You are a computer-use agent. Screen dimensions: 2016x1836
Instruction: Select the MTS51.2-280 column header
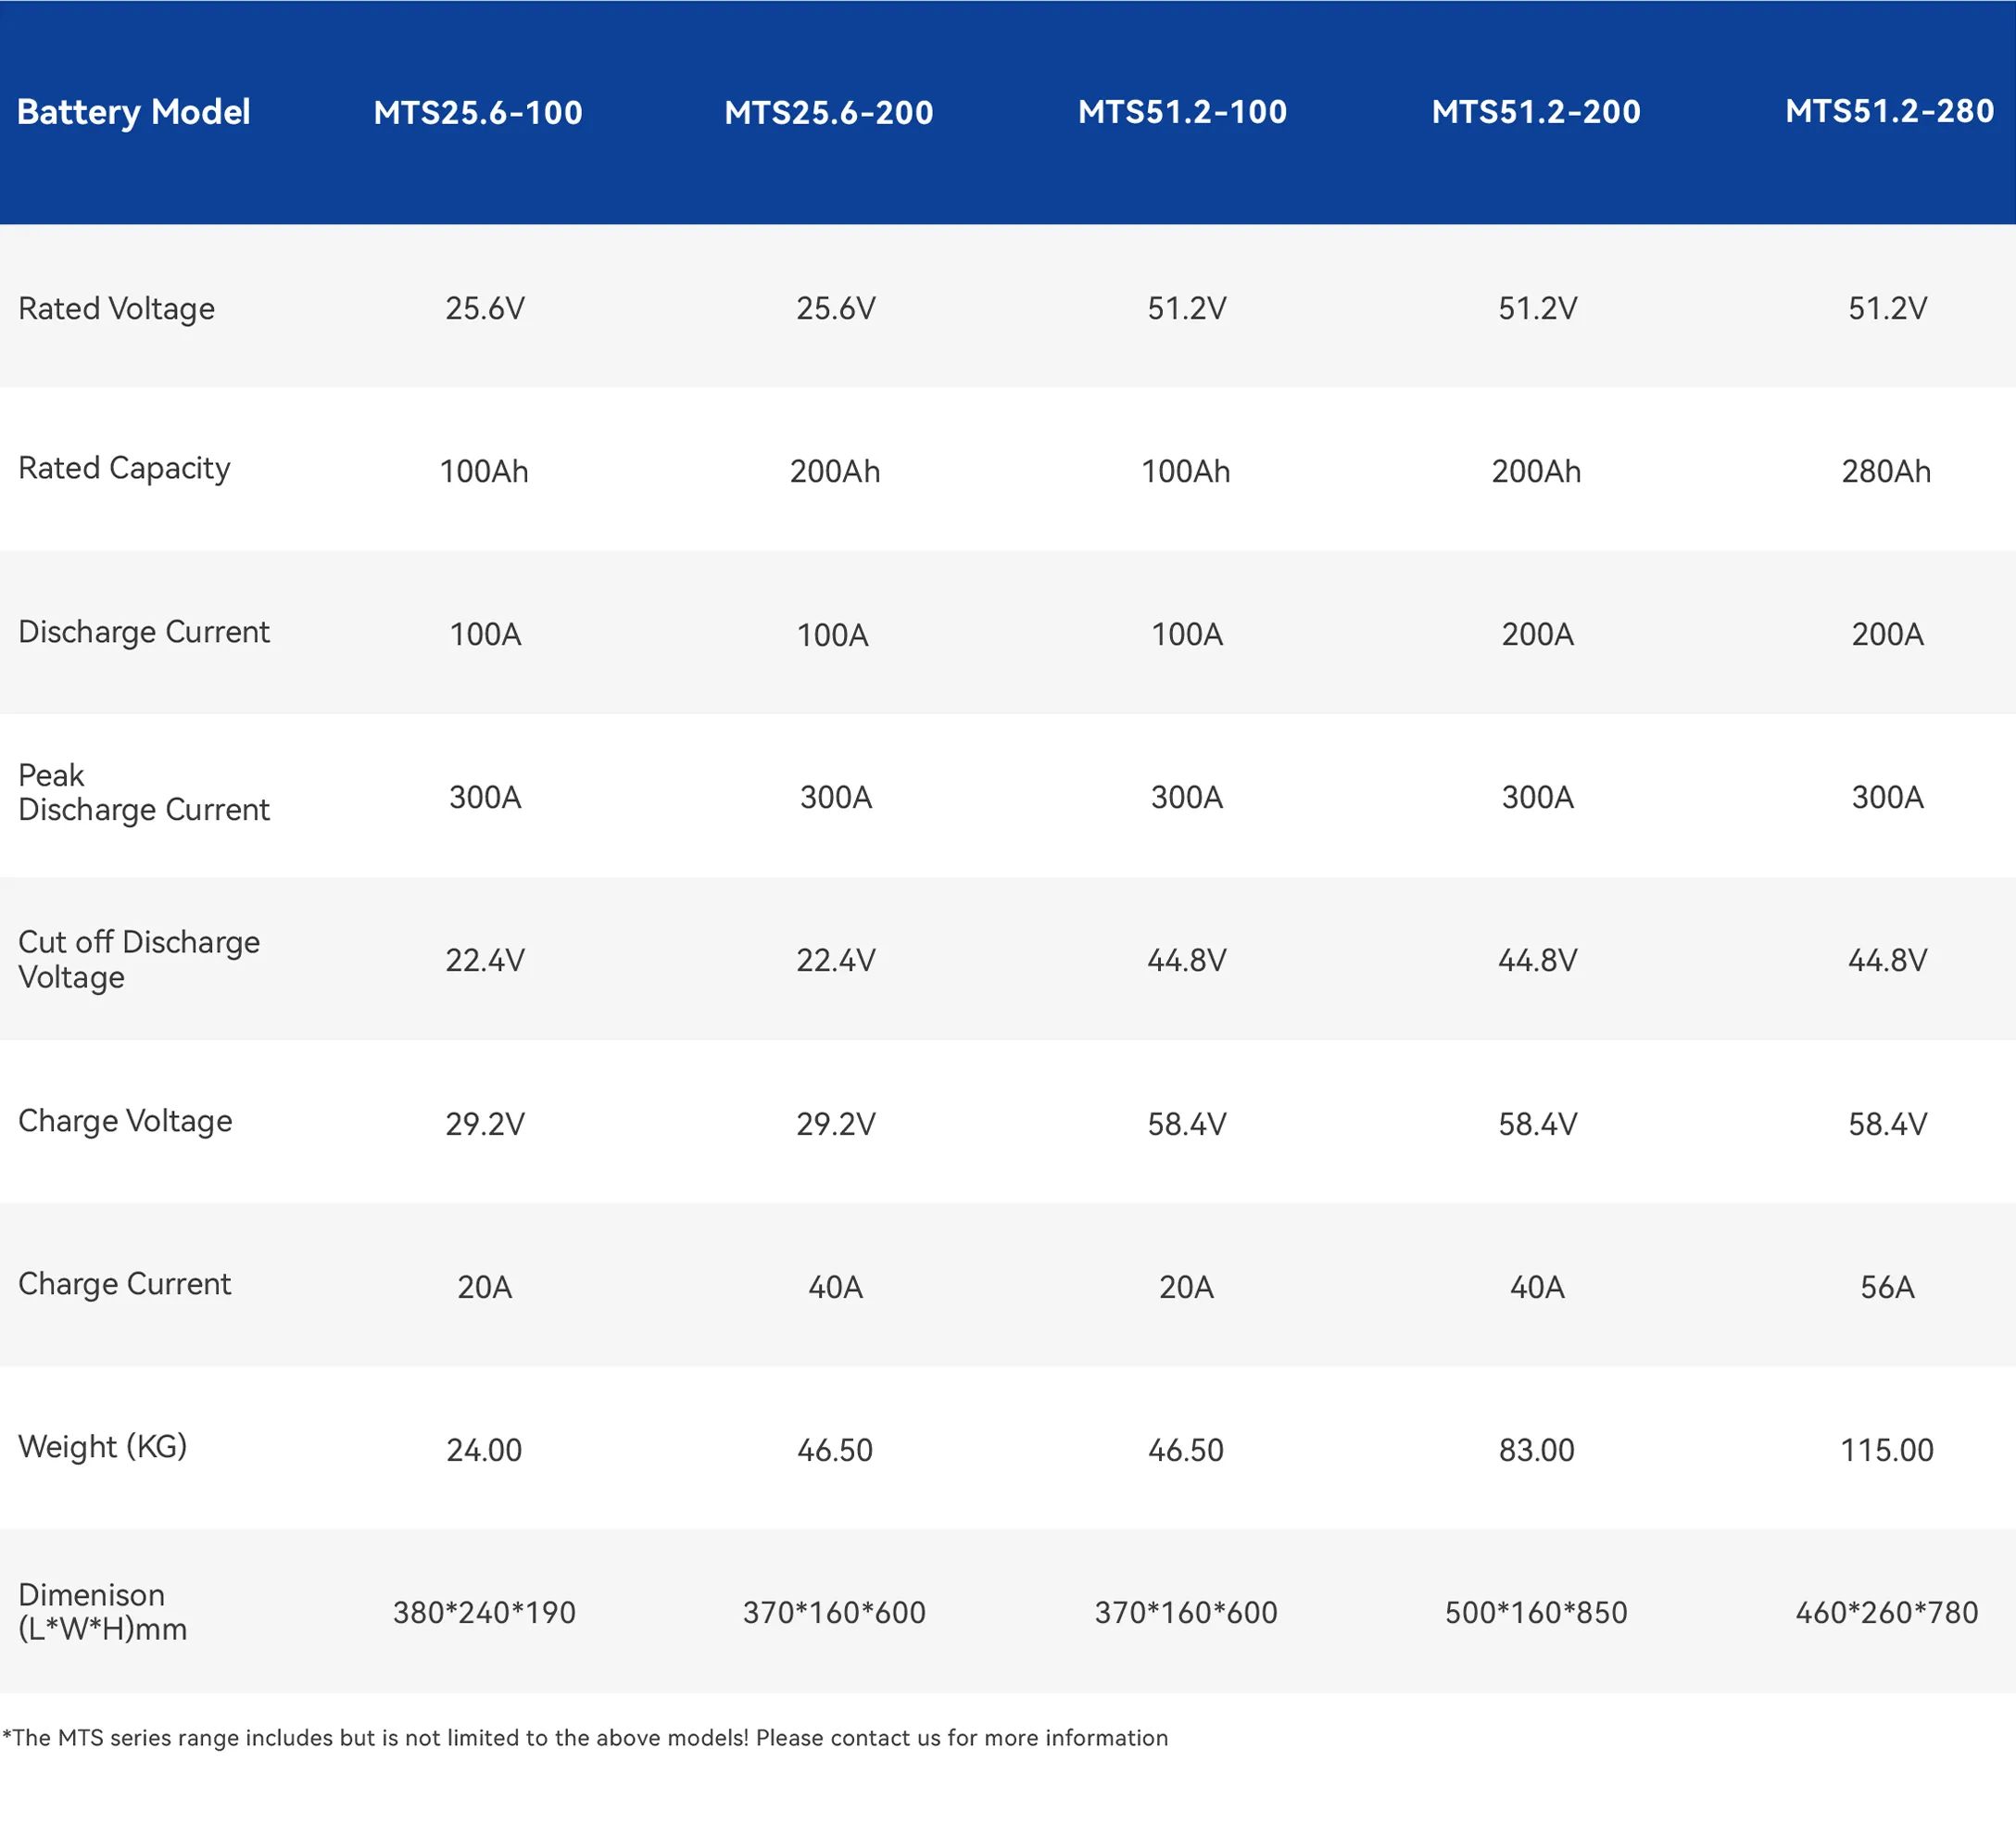[x=1889, y=110]
